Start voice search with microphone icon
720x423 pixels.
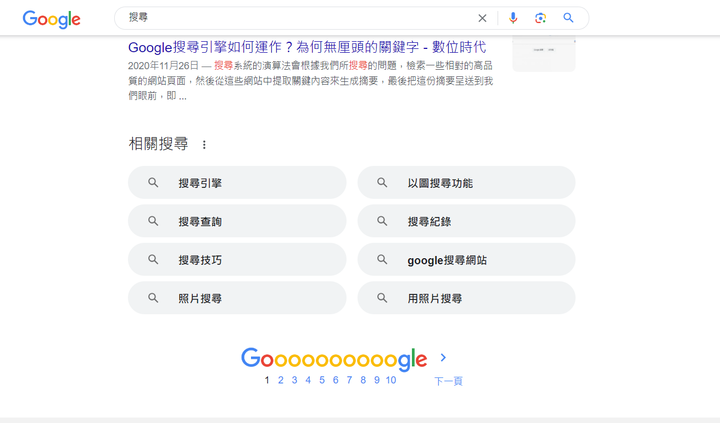pos(513,18)
